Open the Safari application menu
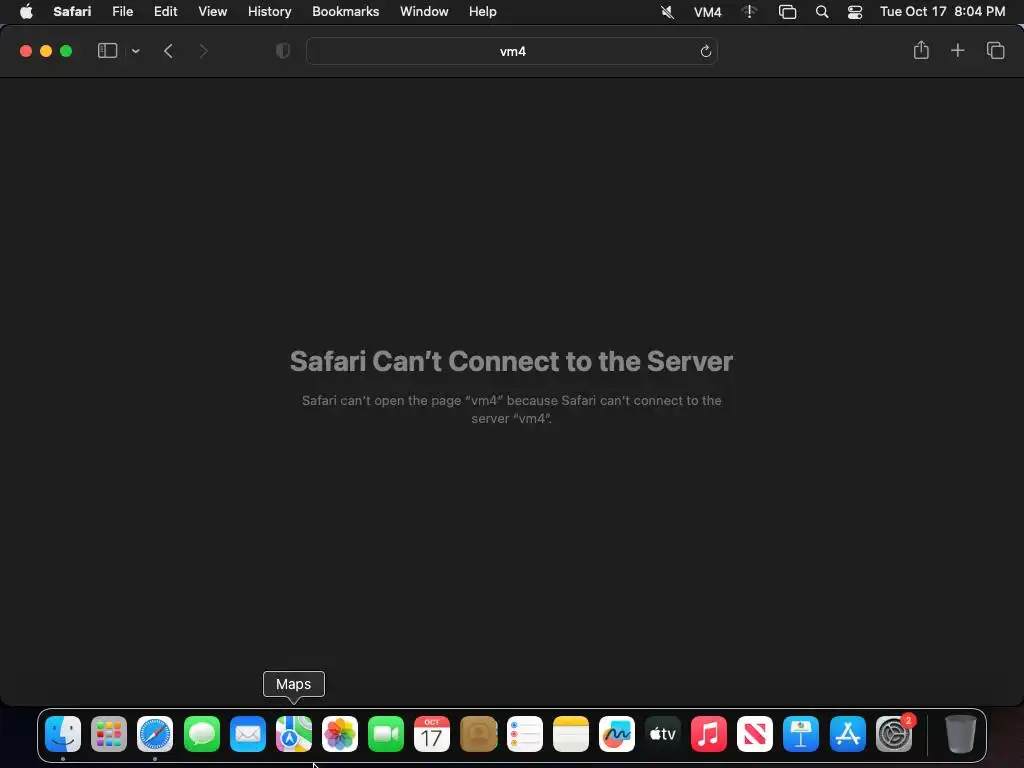This screenshot has height=768, width=1024. [x=72, y=11]
